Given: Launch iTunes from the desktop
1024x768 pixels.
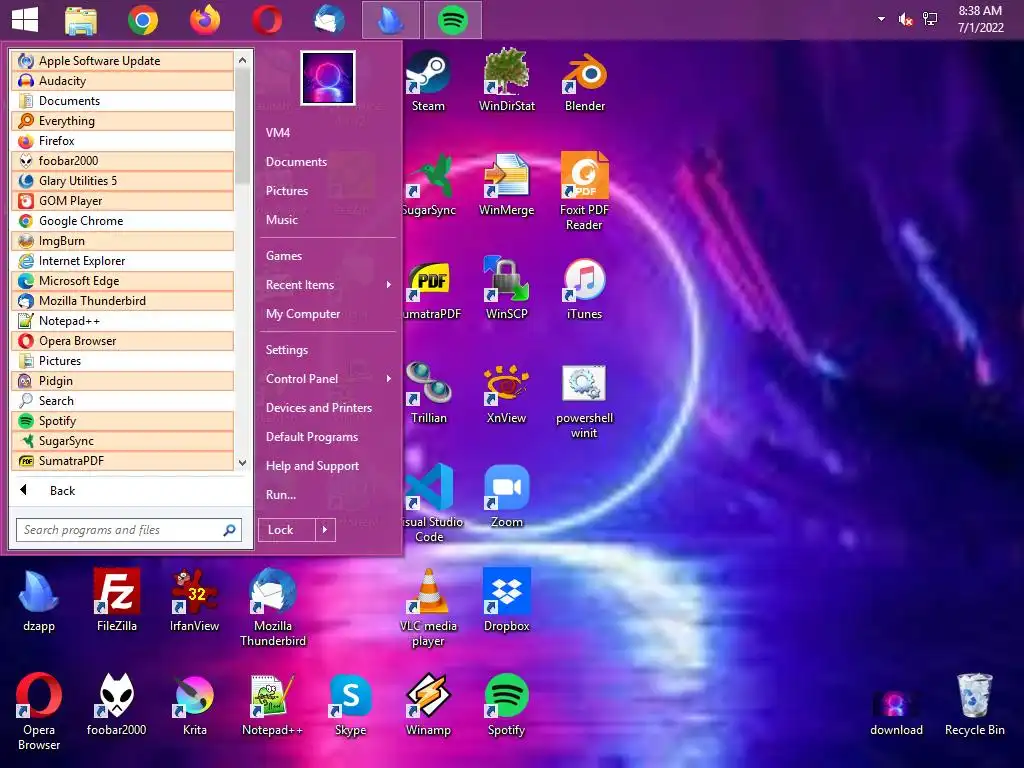Looking at the screenshot, I should [x=584, y=288].
